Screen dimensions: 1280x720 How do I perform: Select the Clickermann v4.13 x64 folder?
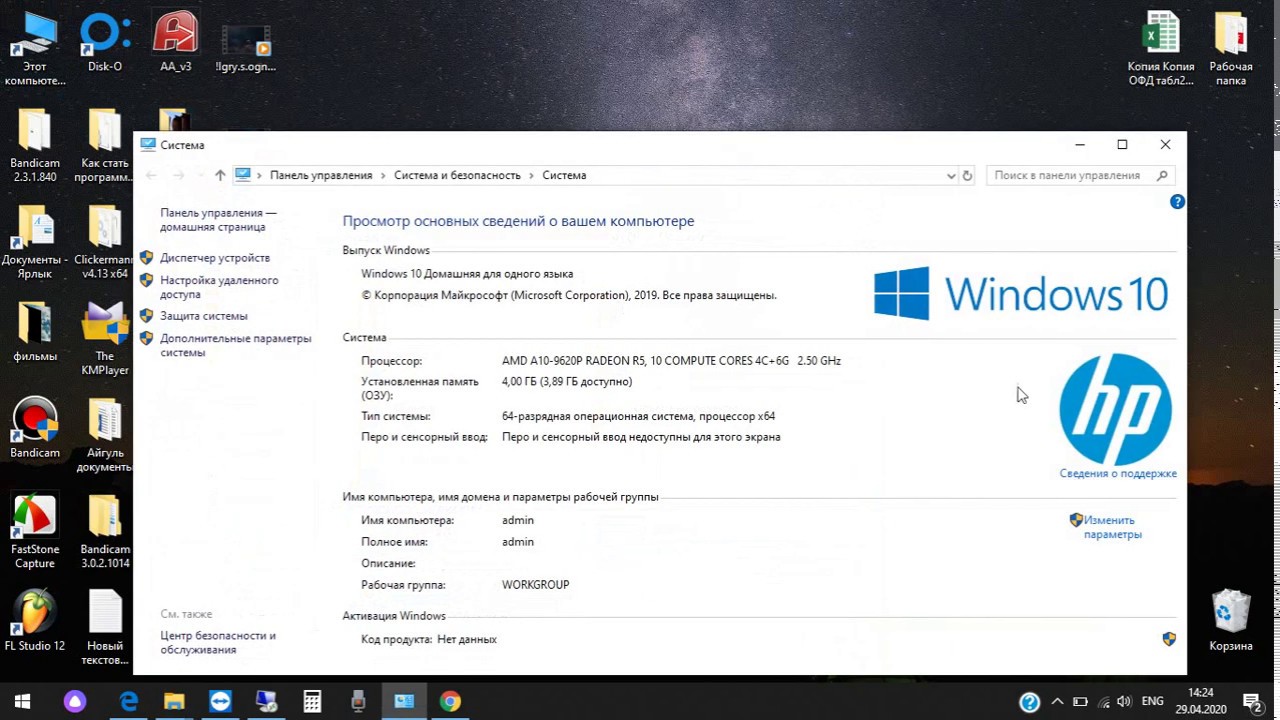pos(105,242)
